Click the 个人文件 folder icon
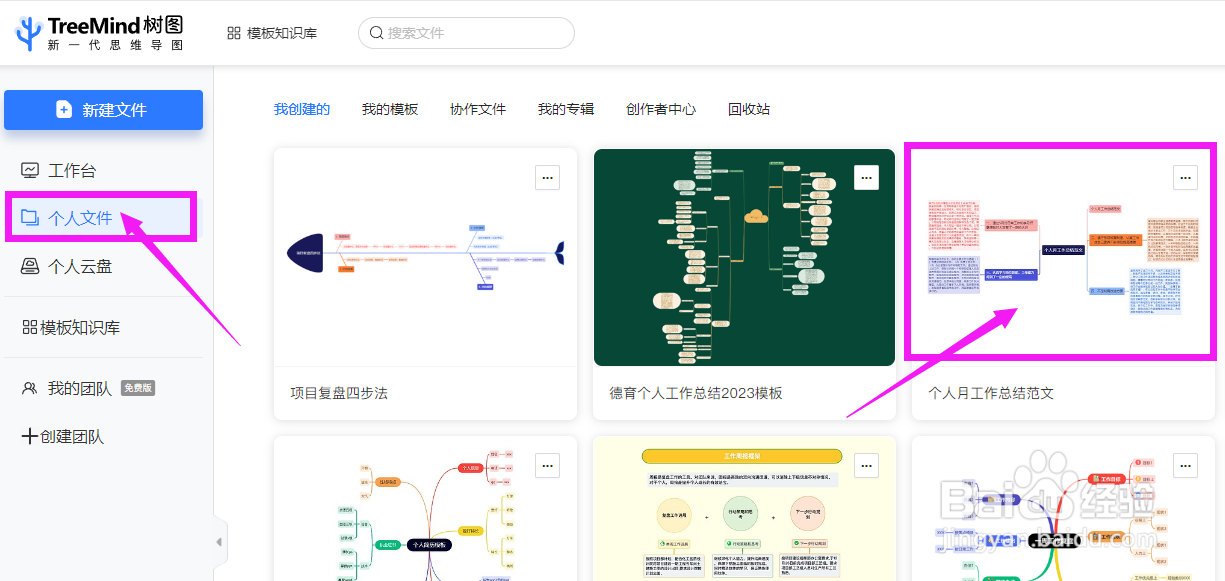The image size is (1225, 581). (x=30, y=217)
